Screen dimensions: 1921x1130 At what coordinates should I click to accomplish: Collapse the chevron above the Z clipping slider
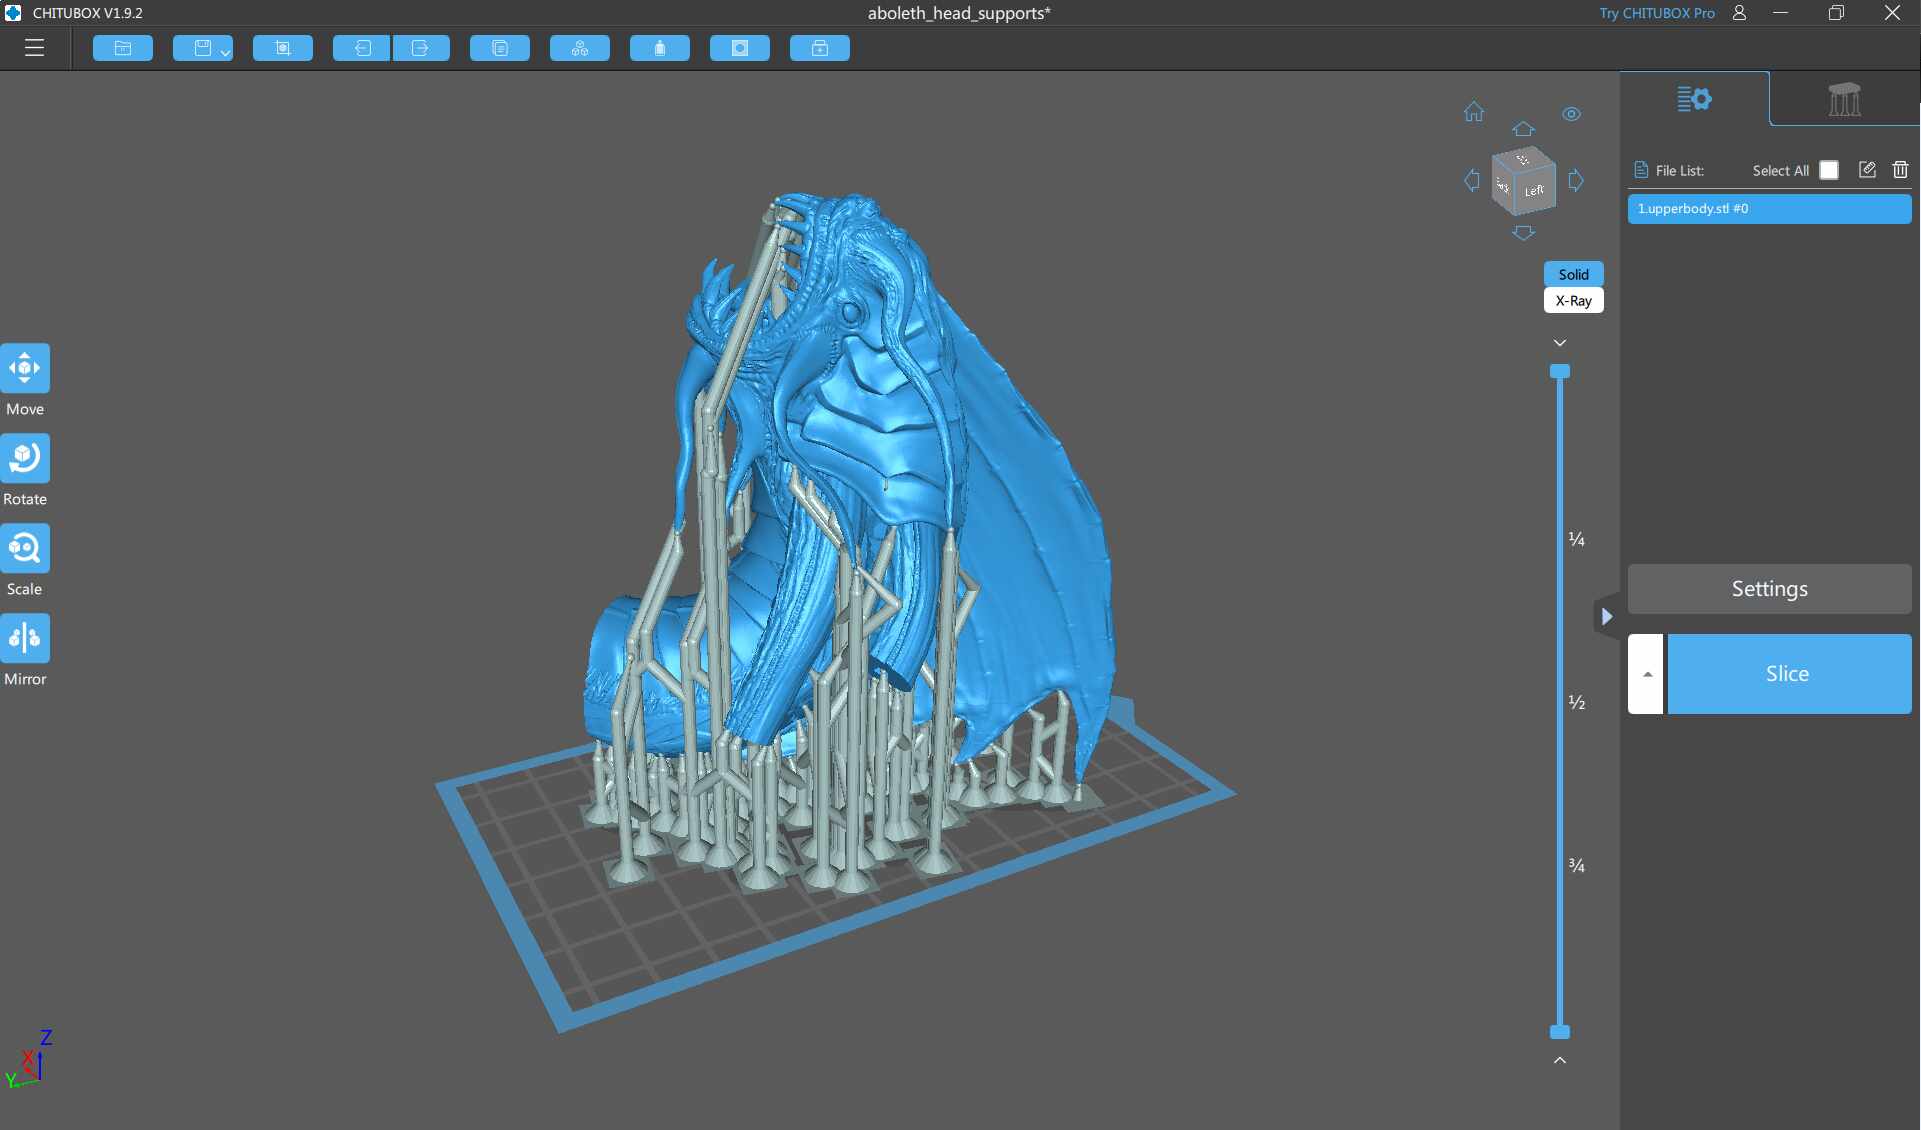(x=1560, y=342)
